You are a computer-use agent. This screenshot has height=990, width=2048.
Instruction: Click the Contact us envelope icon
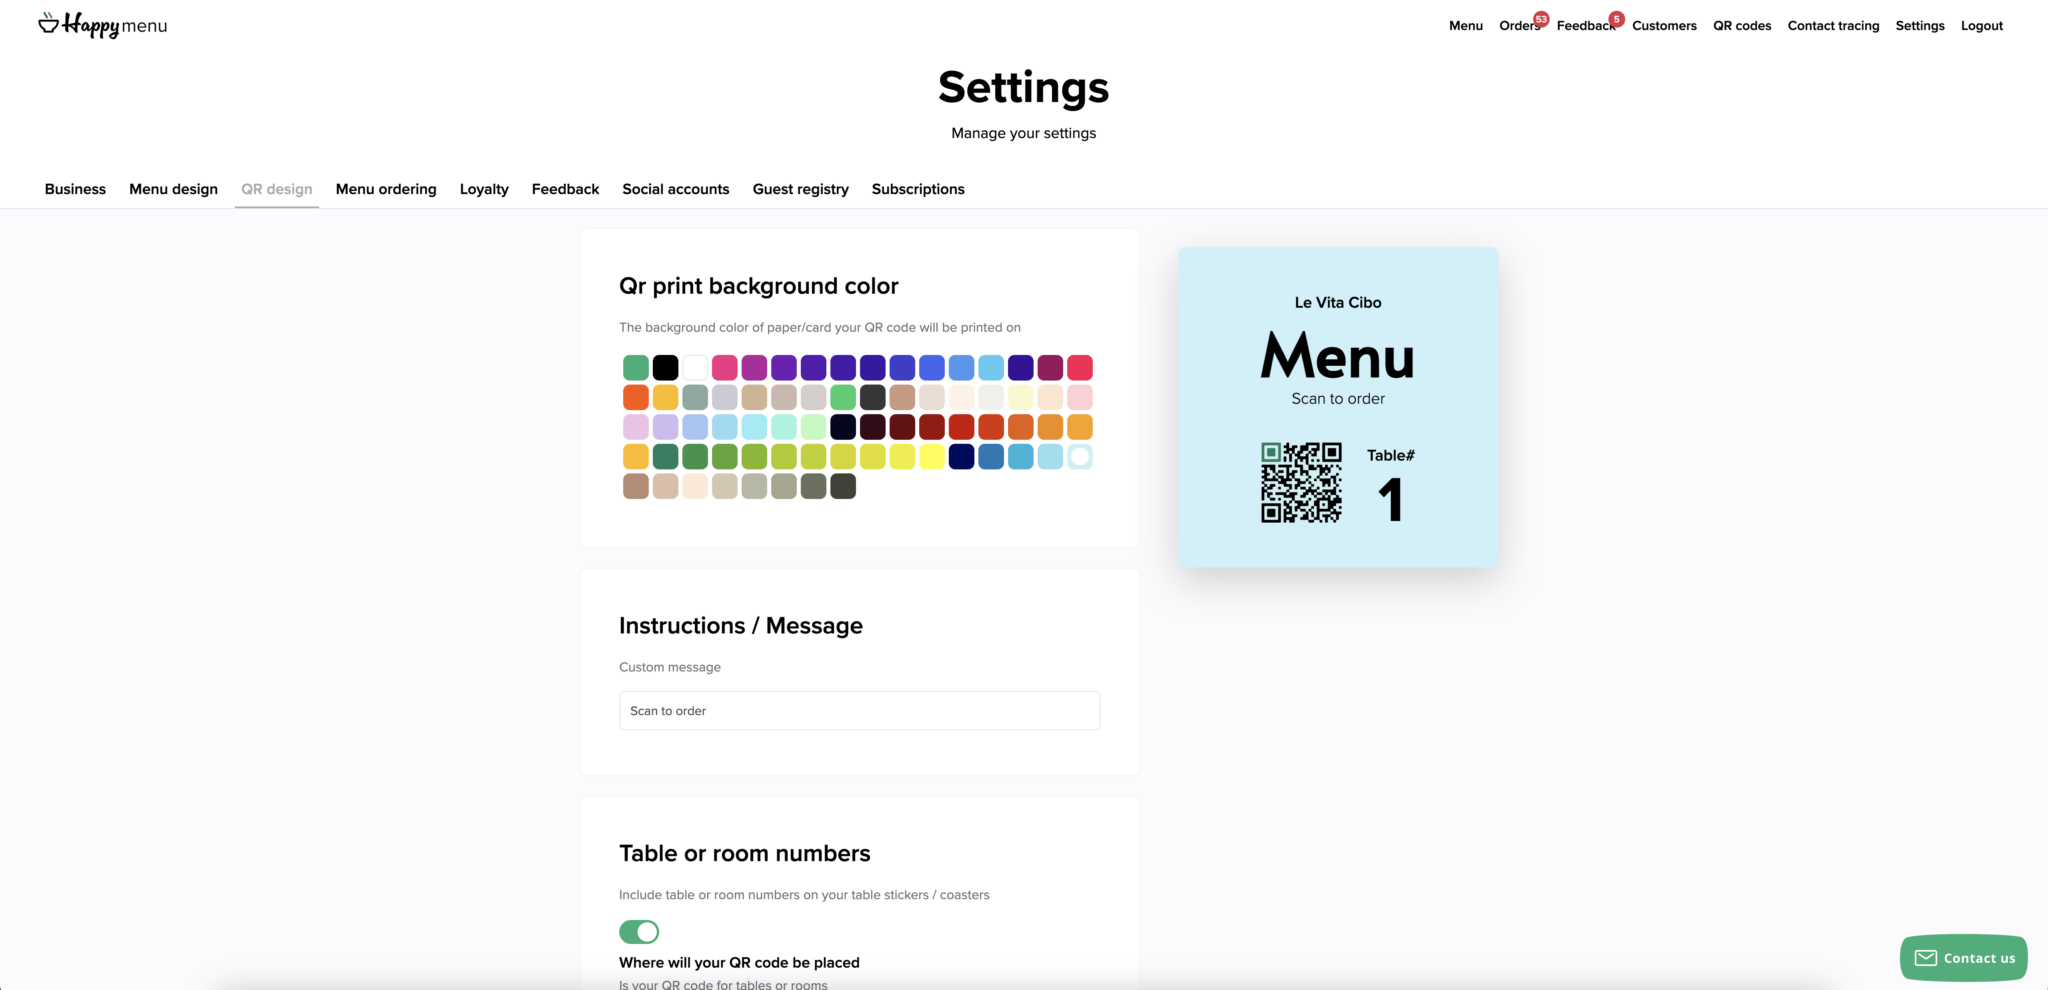point(1925,958)
